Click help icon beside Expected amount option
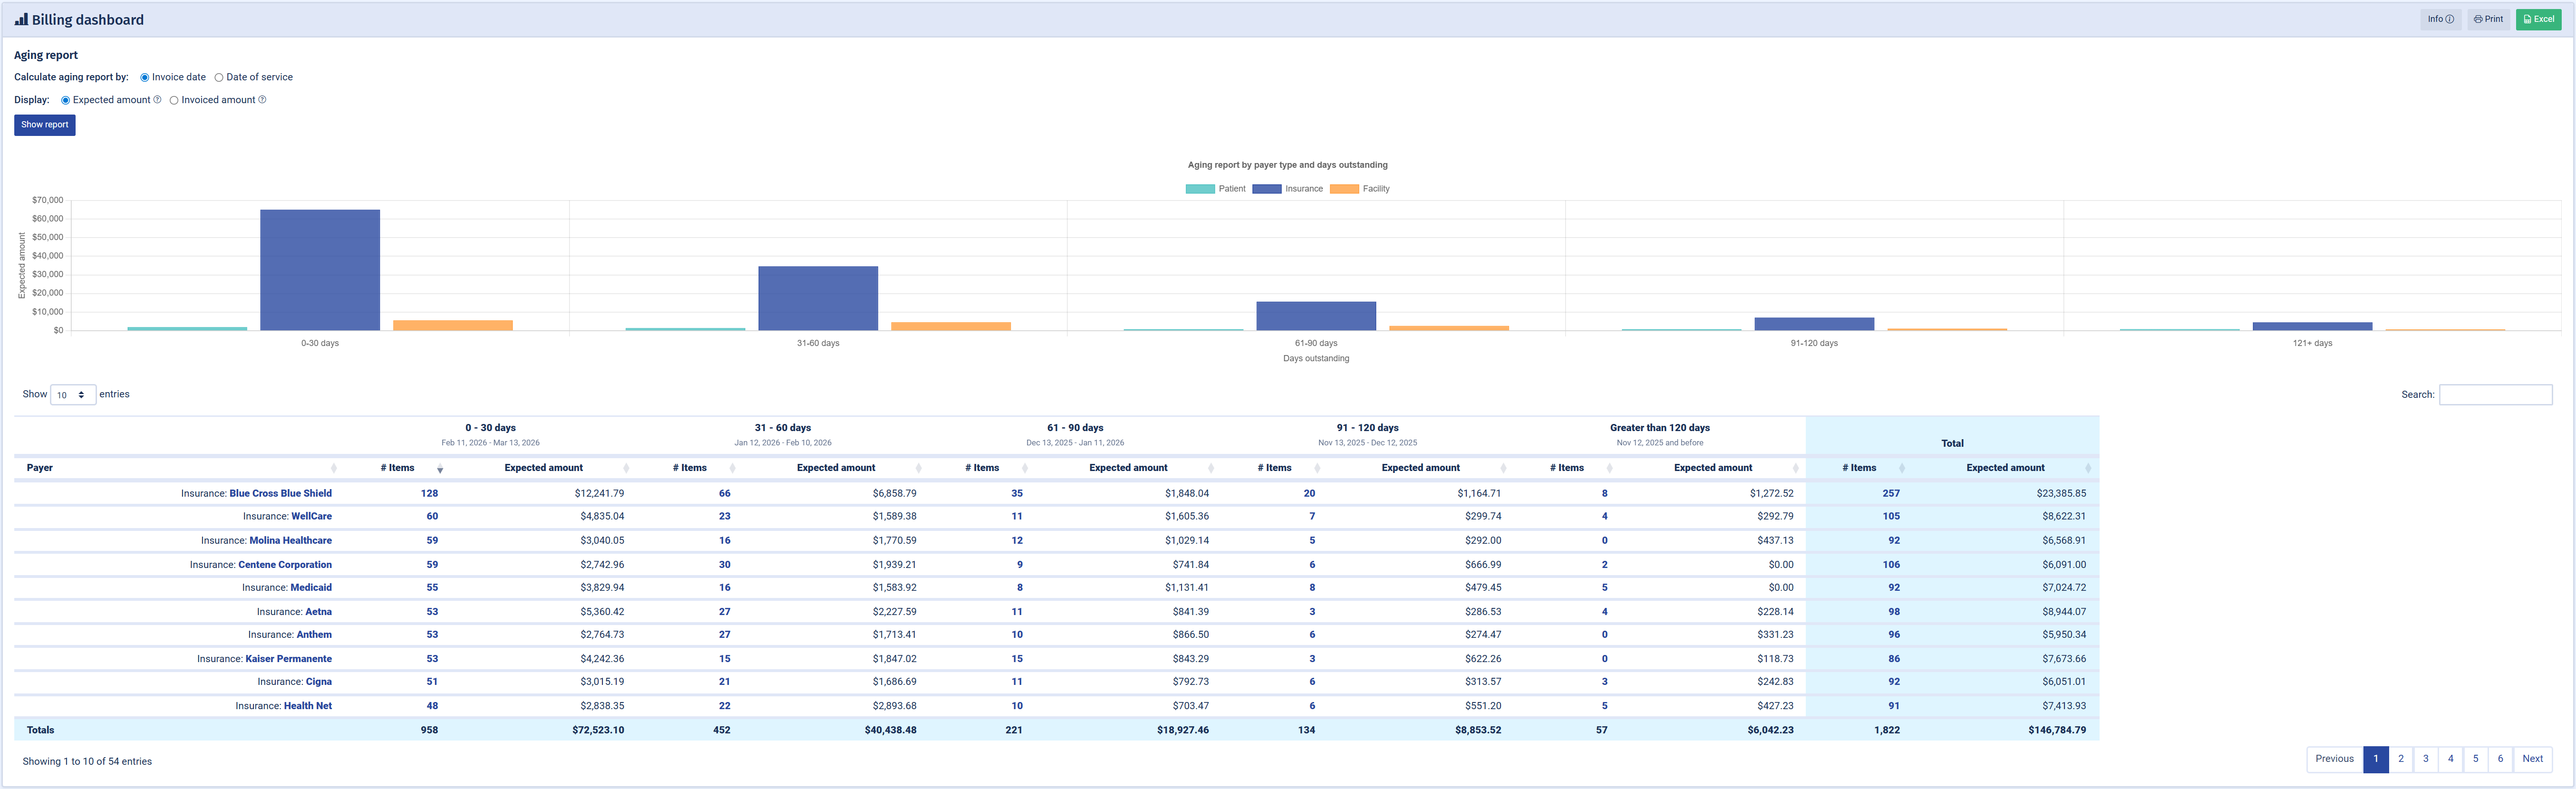The width and height of the screenshot is (2576, 789). (157, 100)
